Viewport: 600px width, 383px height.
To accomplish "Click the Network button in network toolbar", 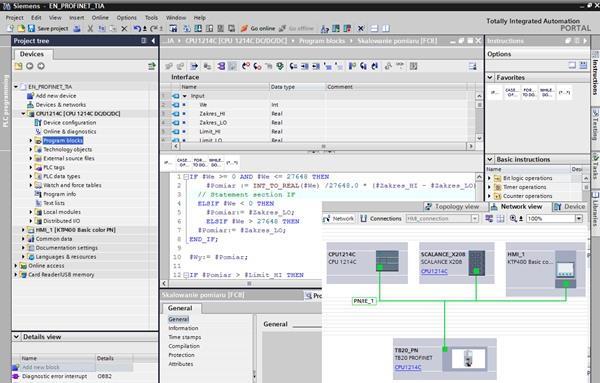I will pos(339,218).
